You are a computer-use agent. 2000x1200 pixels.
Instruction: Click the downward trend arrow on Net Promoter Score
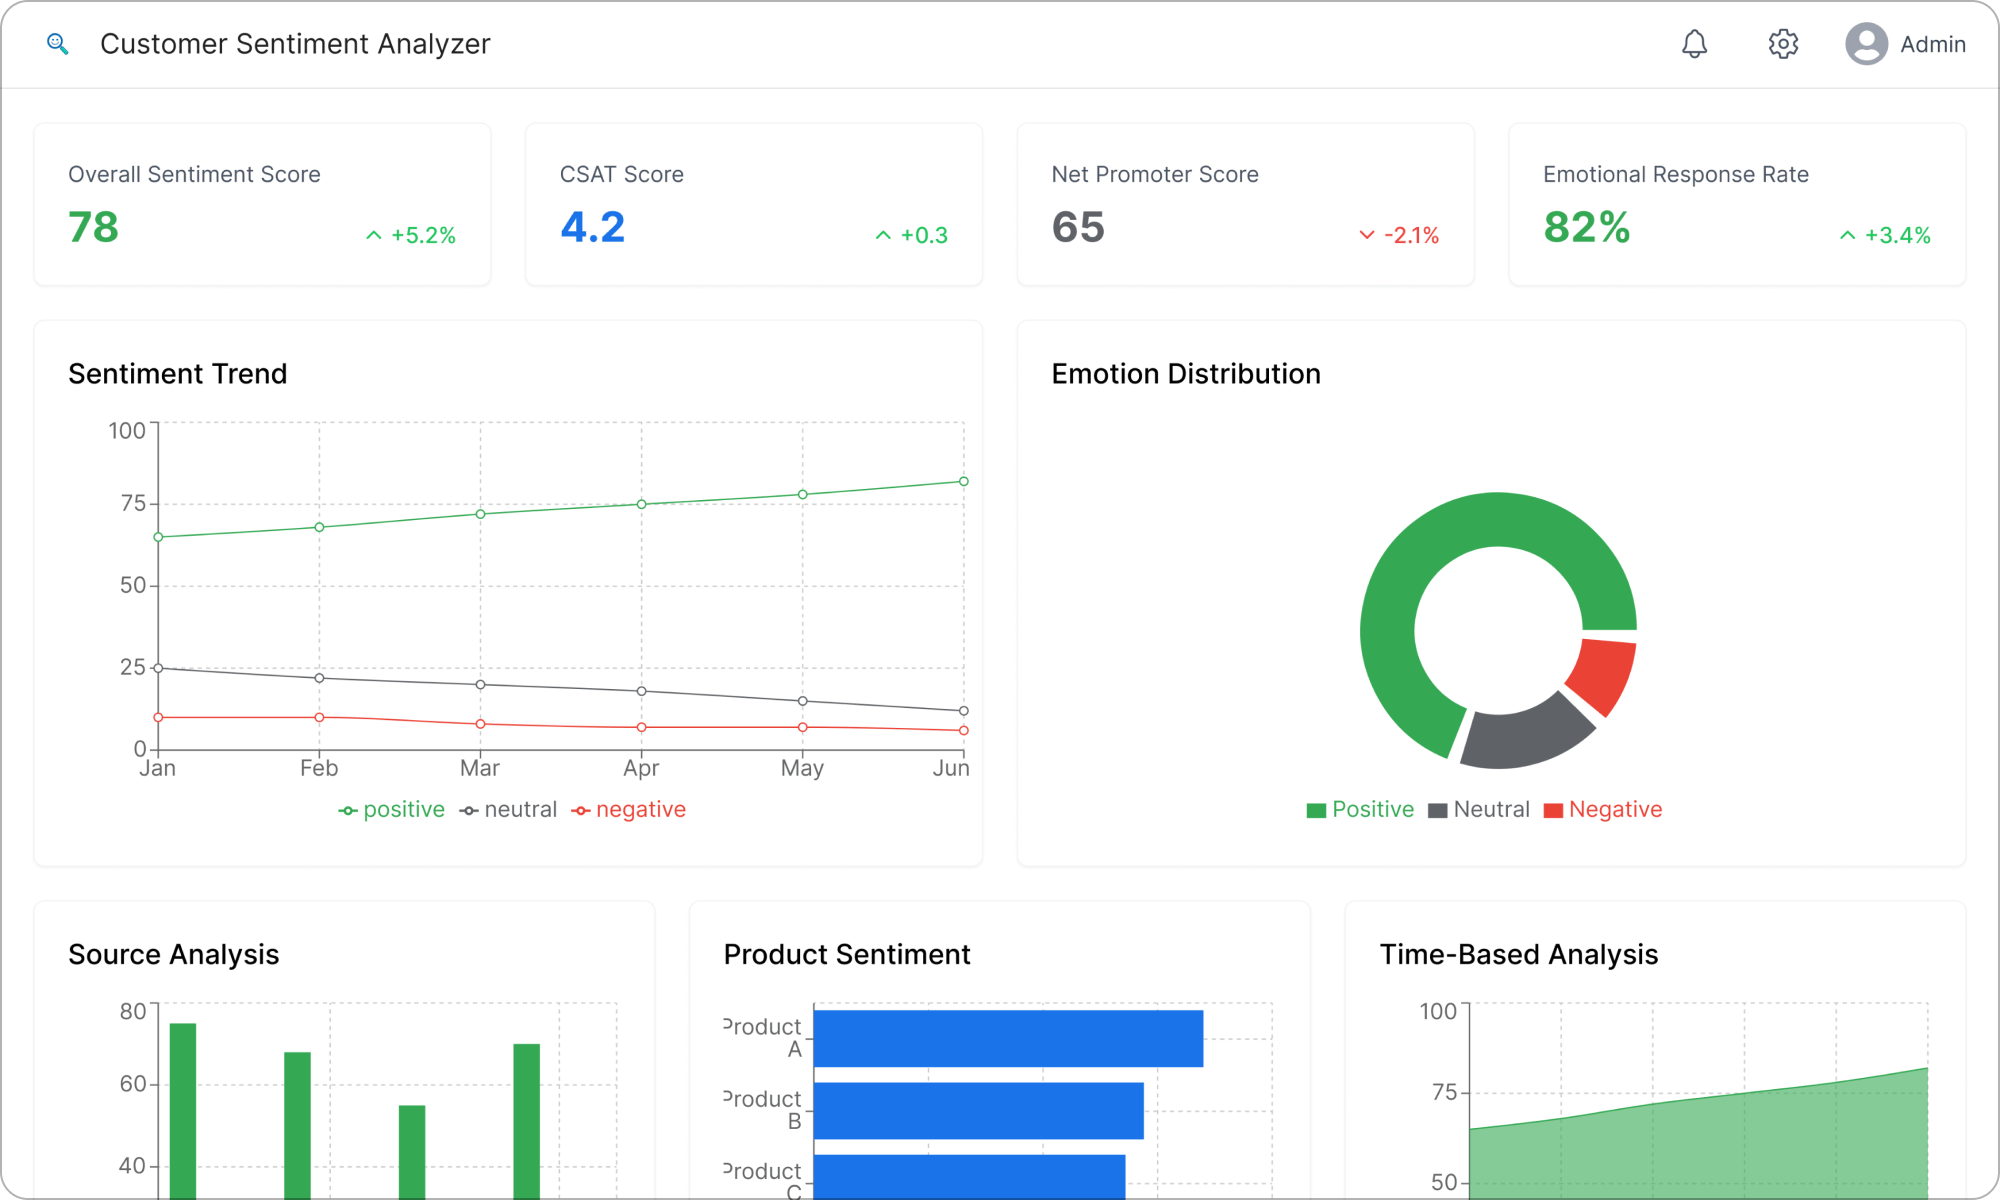[x=1365, y=234]
